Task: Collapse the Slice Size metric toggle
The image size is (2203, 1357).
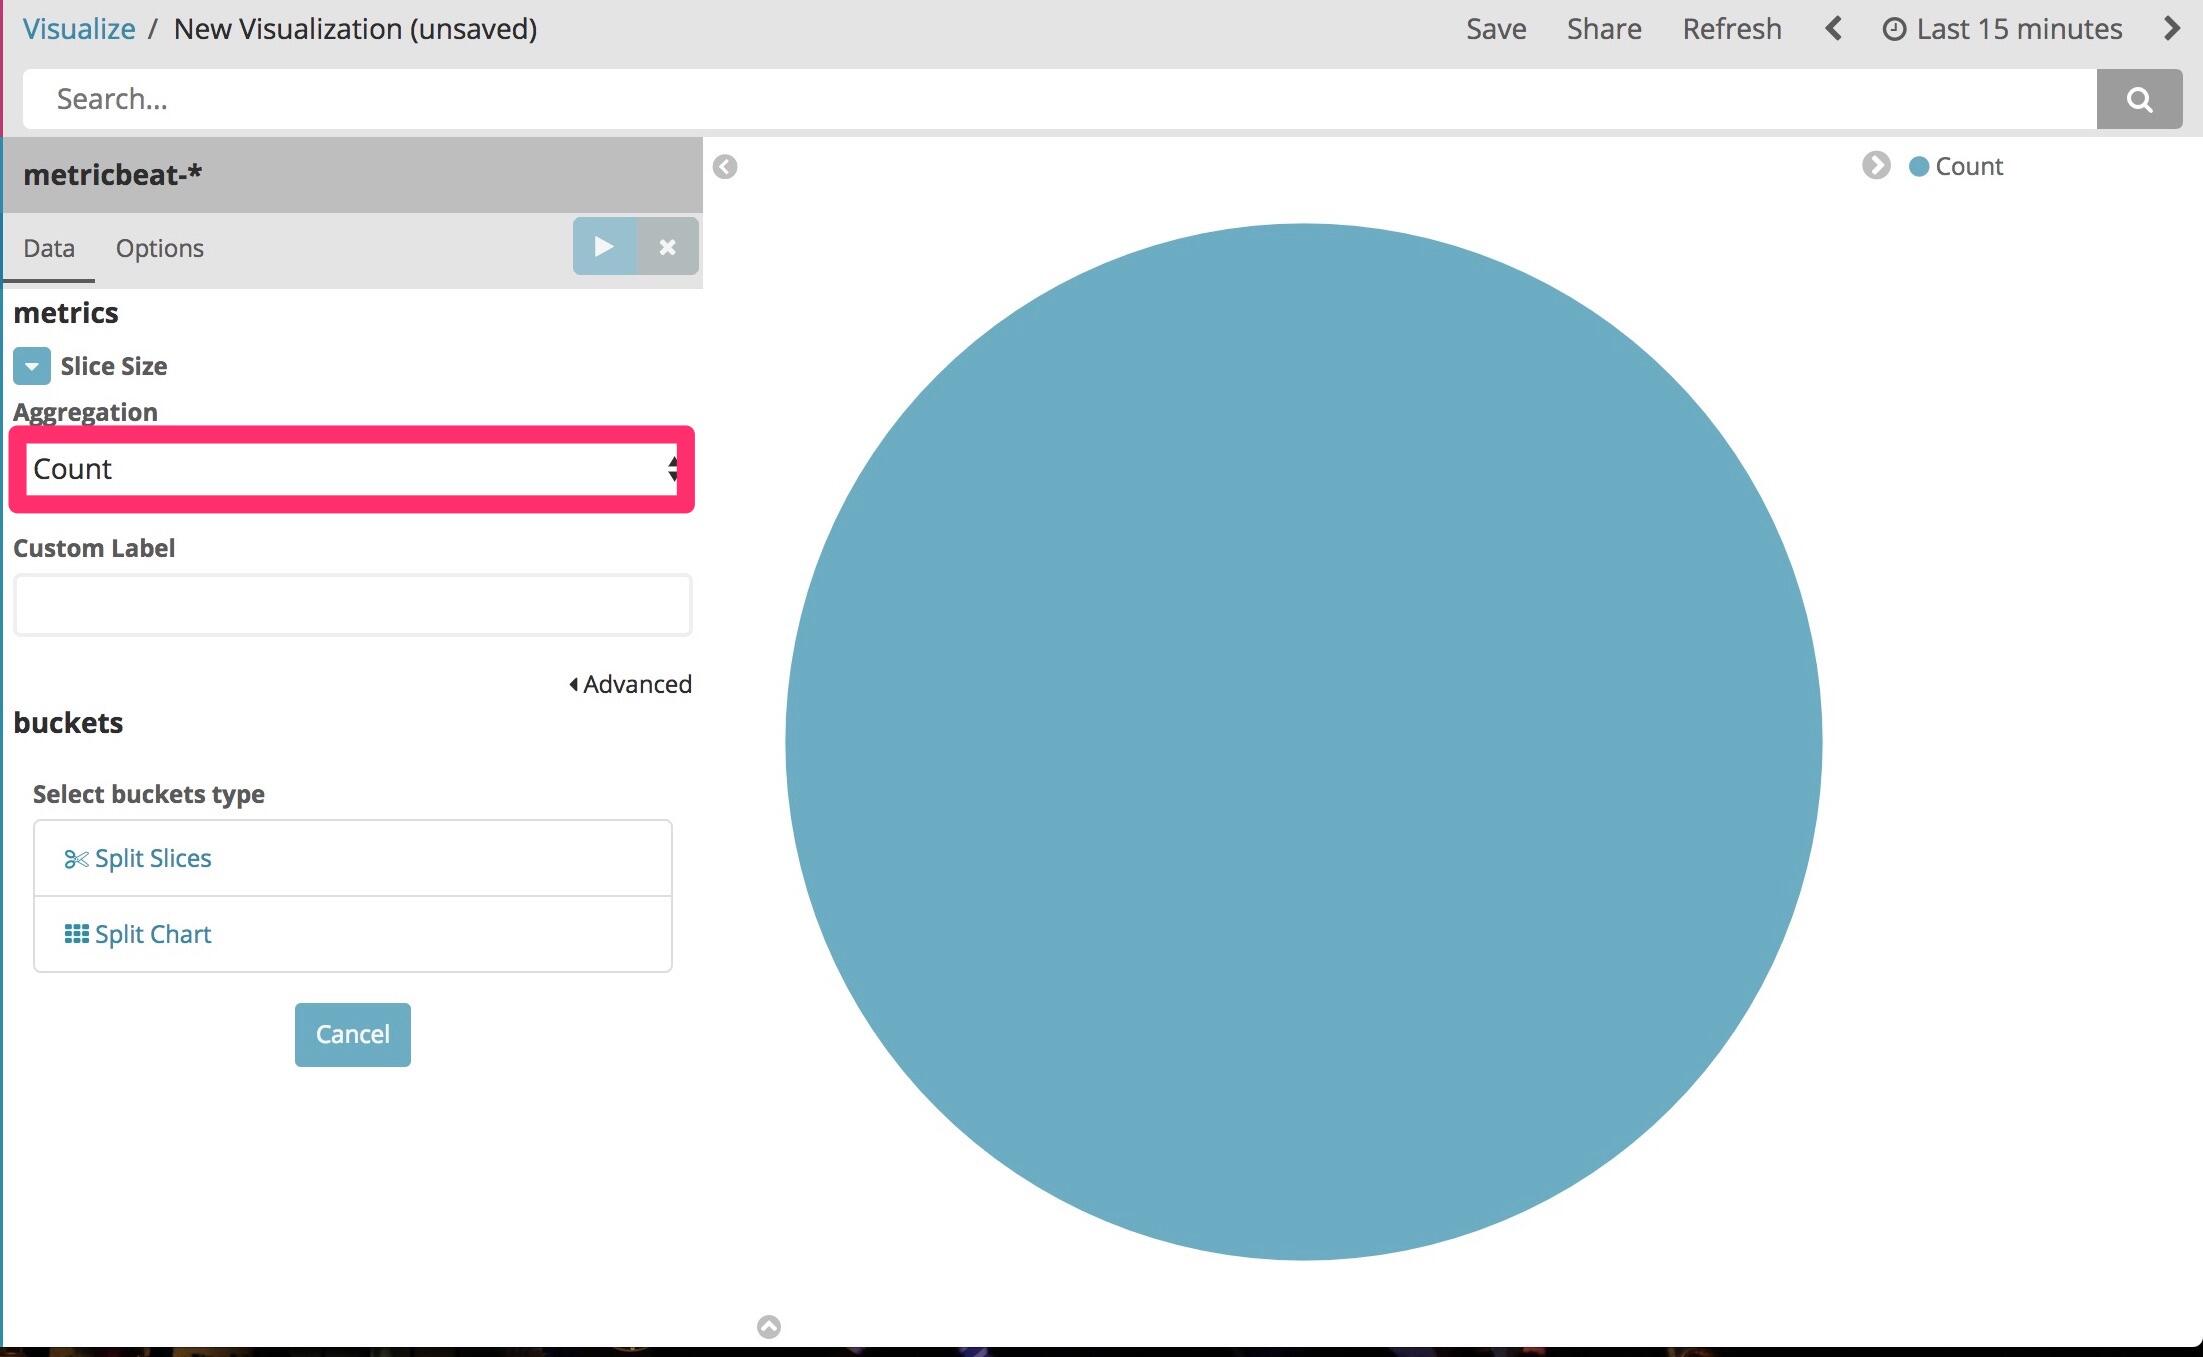Action: coord(32,366)
